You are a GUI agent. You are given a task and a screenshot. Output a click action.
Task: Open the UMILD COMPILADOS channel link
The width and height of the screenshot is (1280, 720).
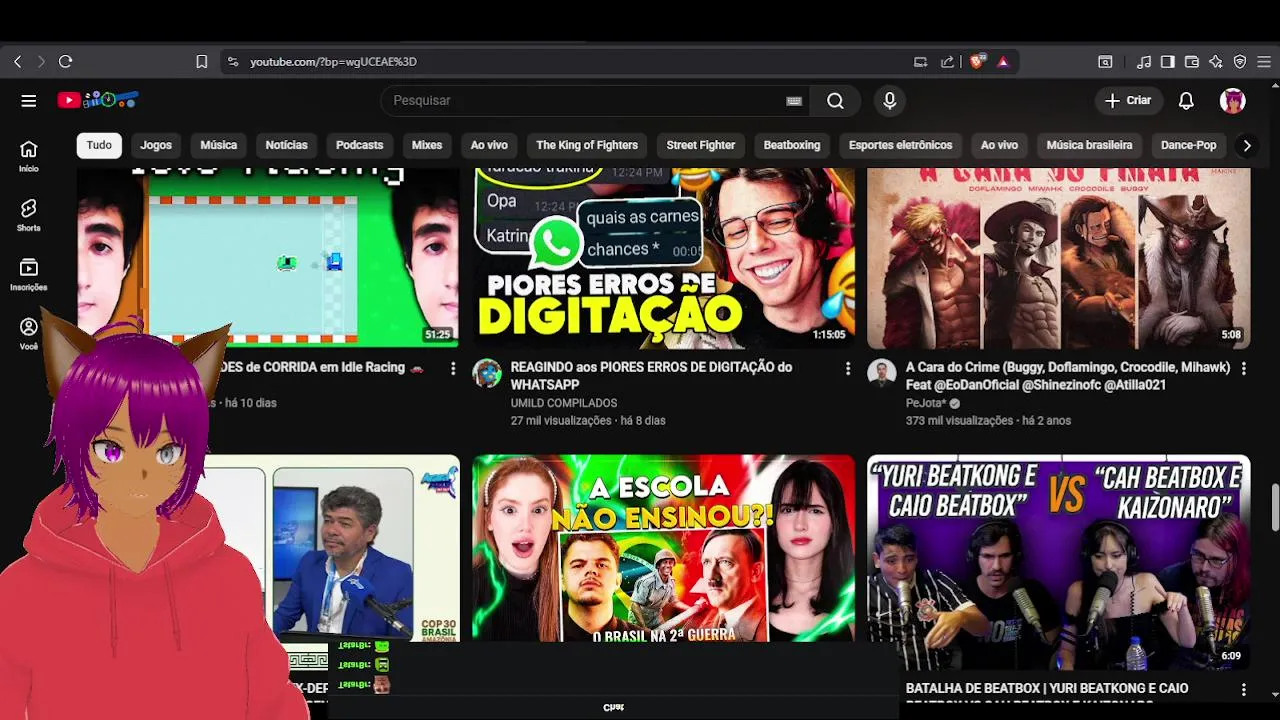pos(563,403)
